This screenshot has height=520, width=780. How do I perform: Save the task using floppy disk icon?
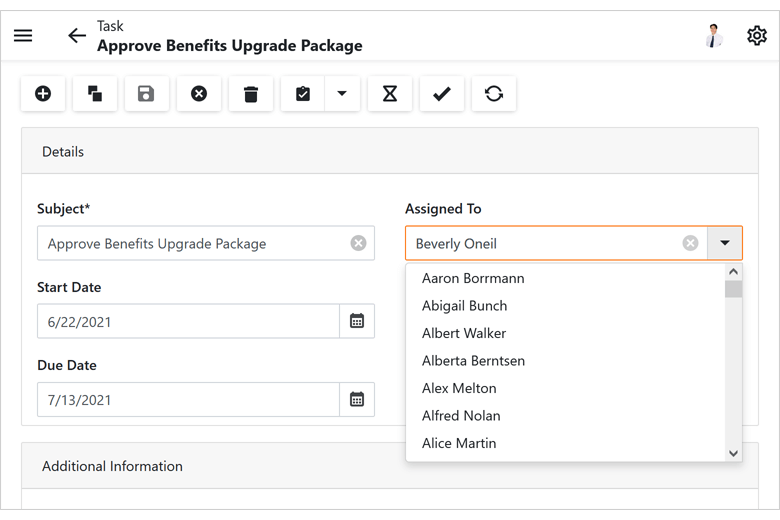coord(147,94)
